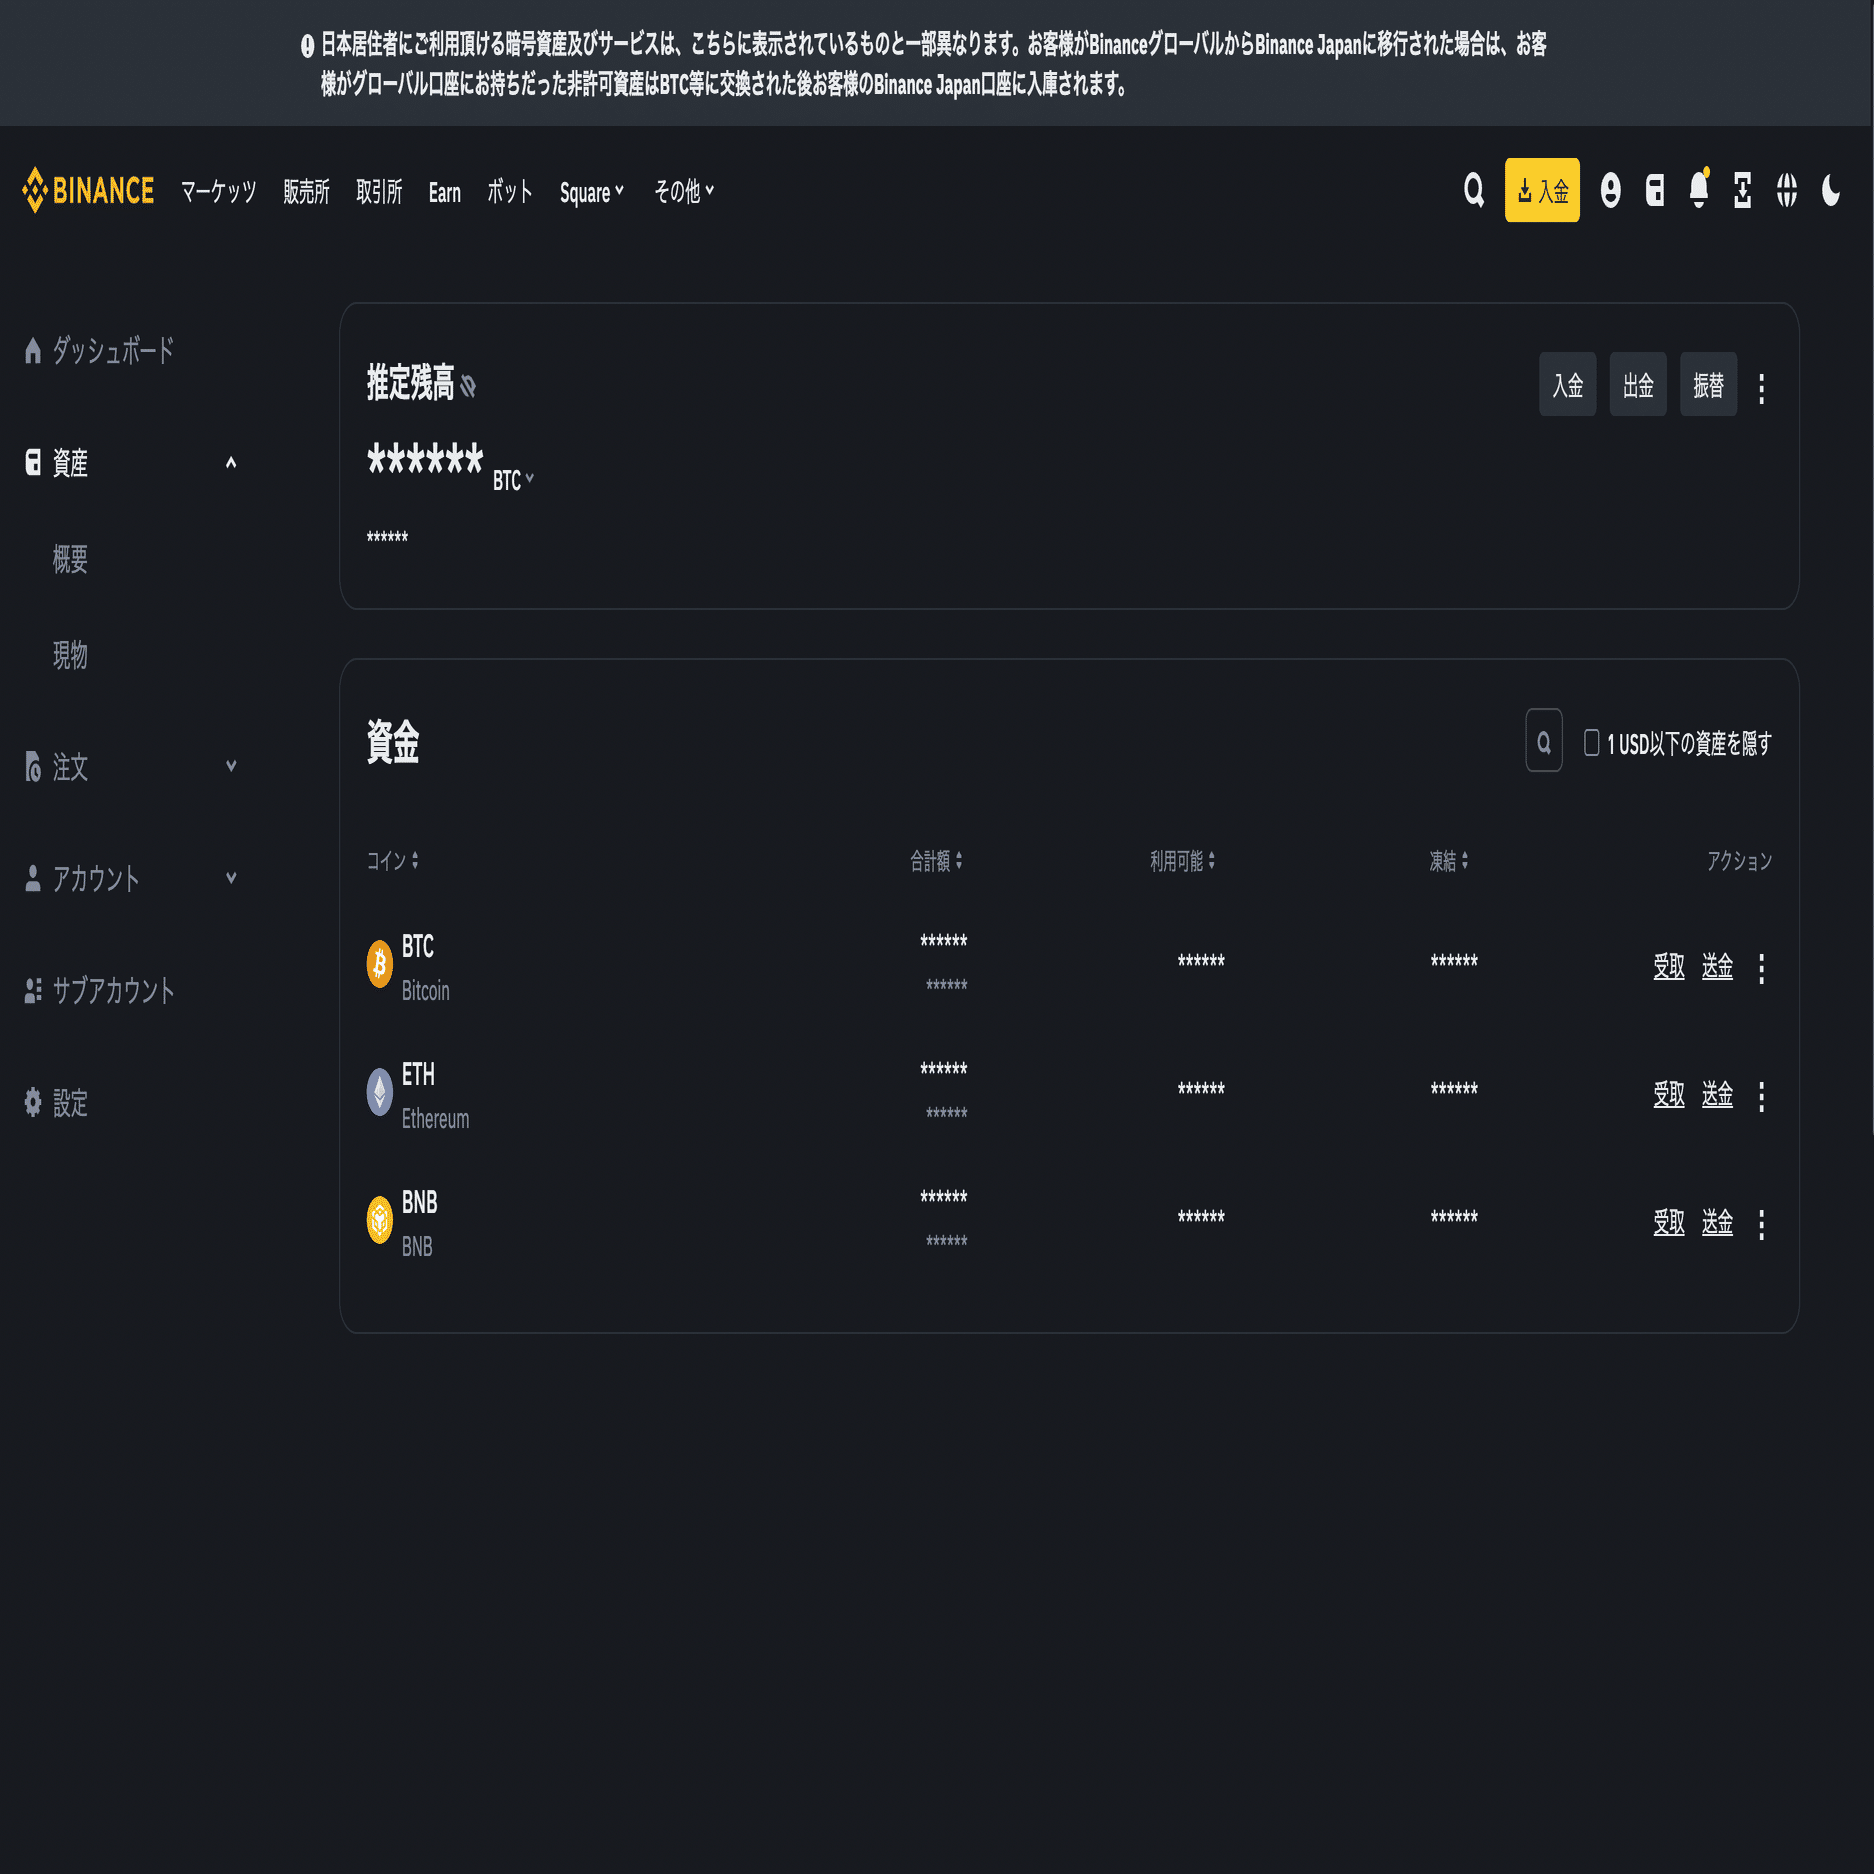Click 送金 for BNB
The height and width of the screenshot is (1874, 1874).
coord(1717,1222)
